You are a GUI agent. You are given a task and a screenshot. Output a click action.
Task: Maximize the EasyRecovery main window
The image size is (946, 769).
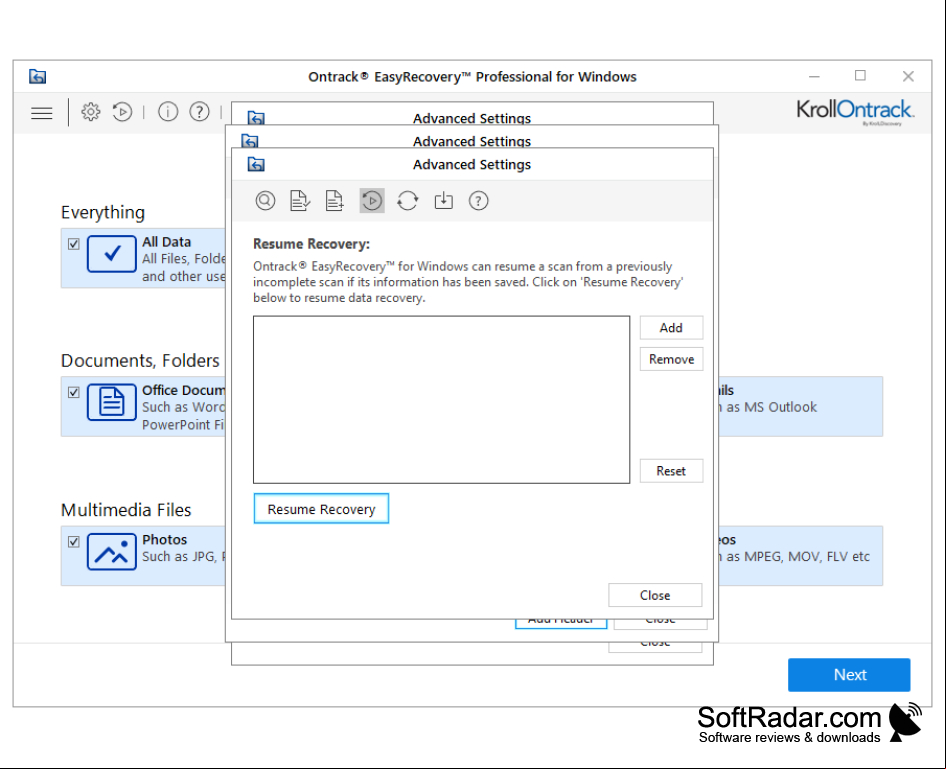point(860,75)
